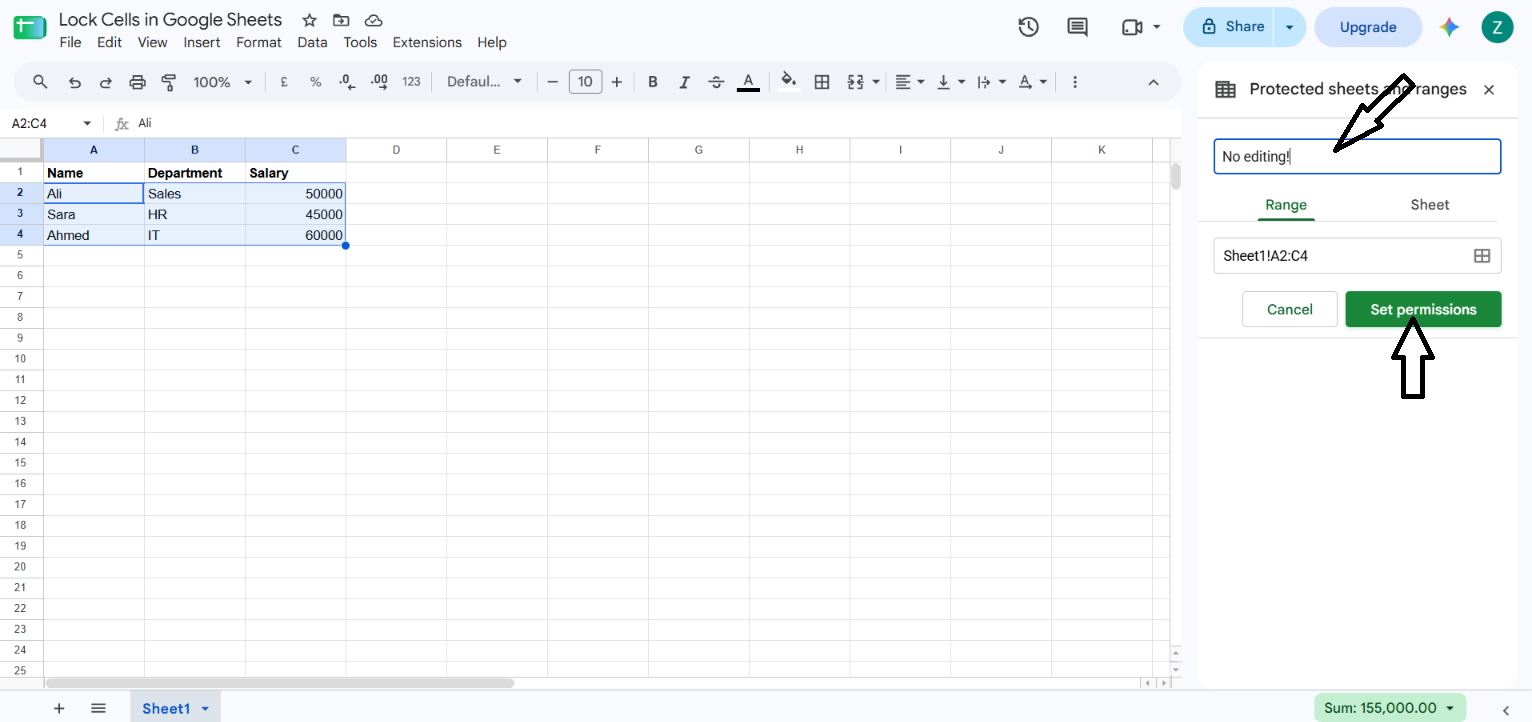1532x722 pixels.
Task: Click the redo arrow icon
Action: point(105,82)
